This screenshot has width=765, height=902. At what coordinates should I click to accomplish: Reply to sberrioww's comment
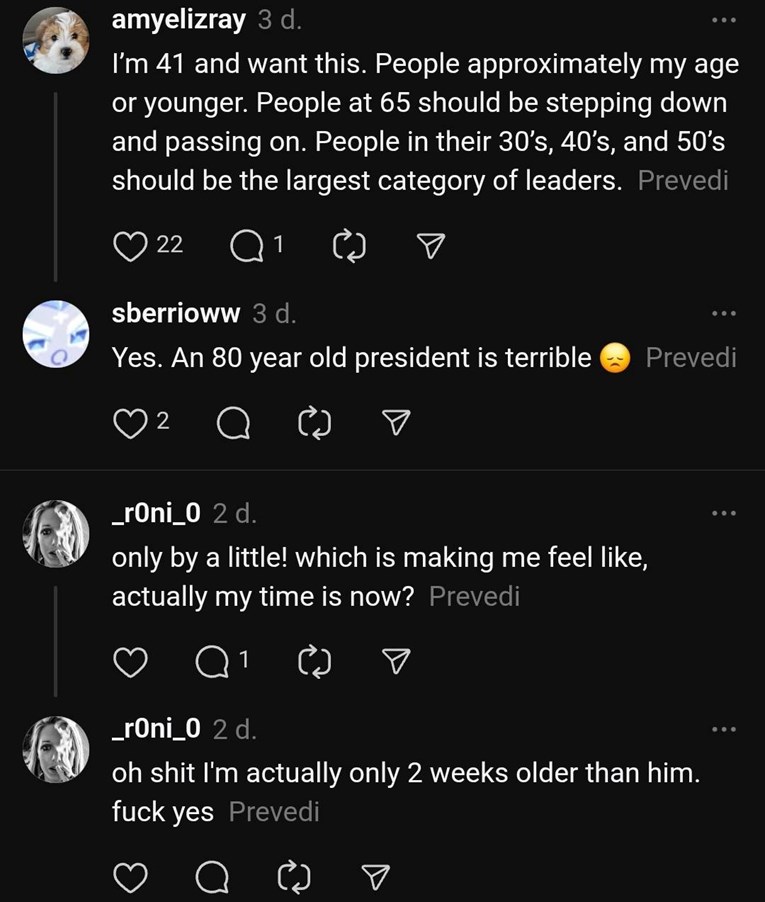[232, 423]
